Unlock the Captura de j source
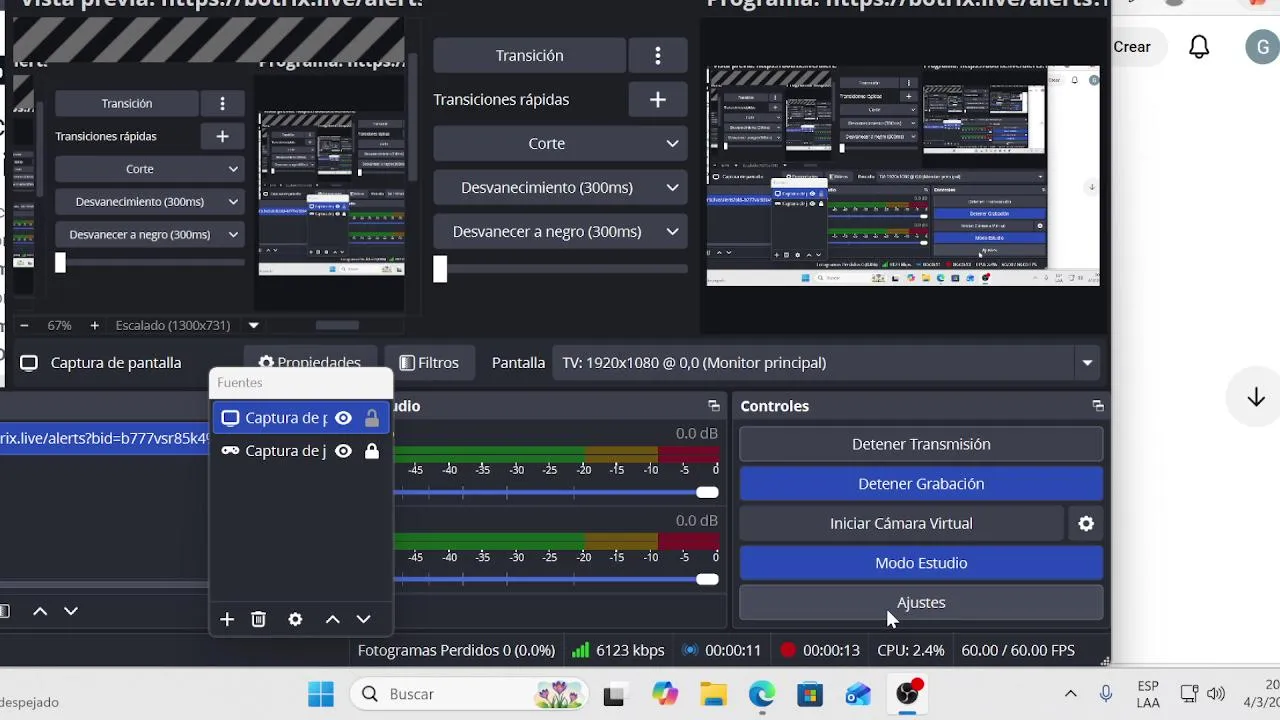The width and height of the screenshot is (1280, 720). click(372, 451)
